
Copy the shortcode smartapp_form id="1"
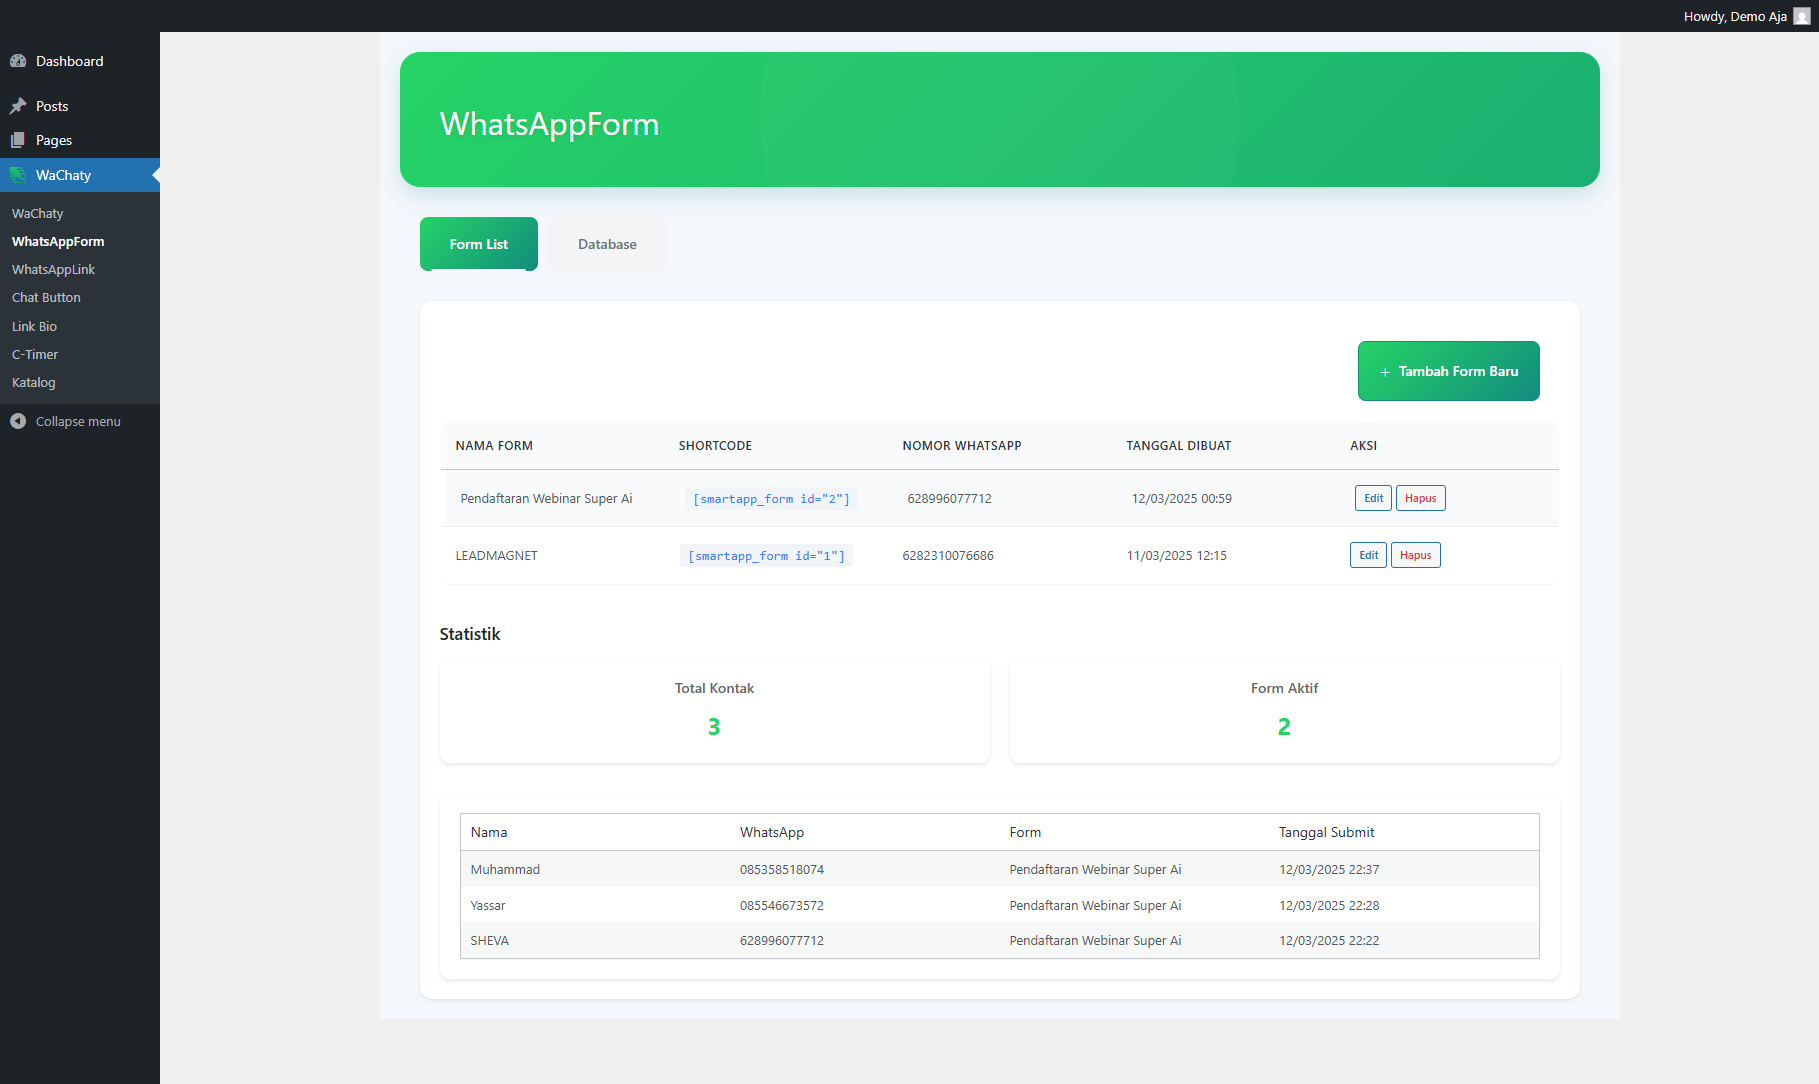tap(766, 555)
